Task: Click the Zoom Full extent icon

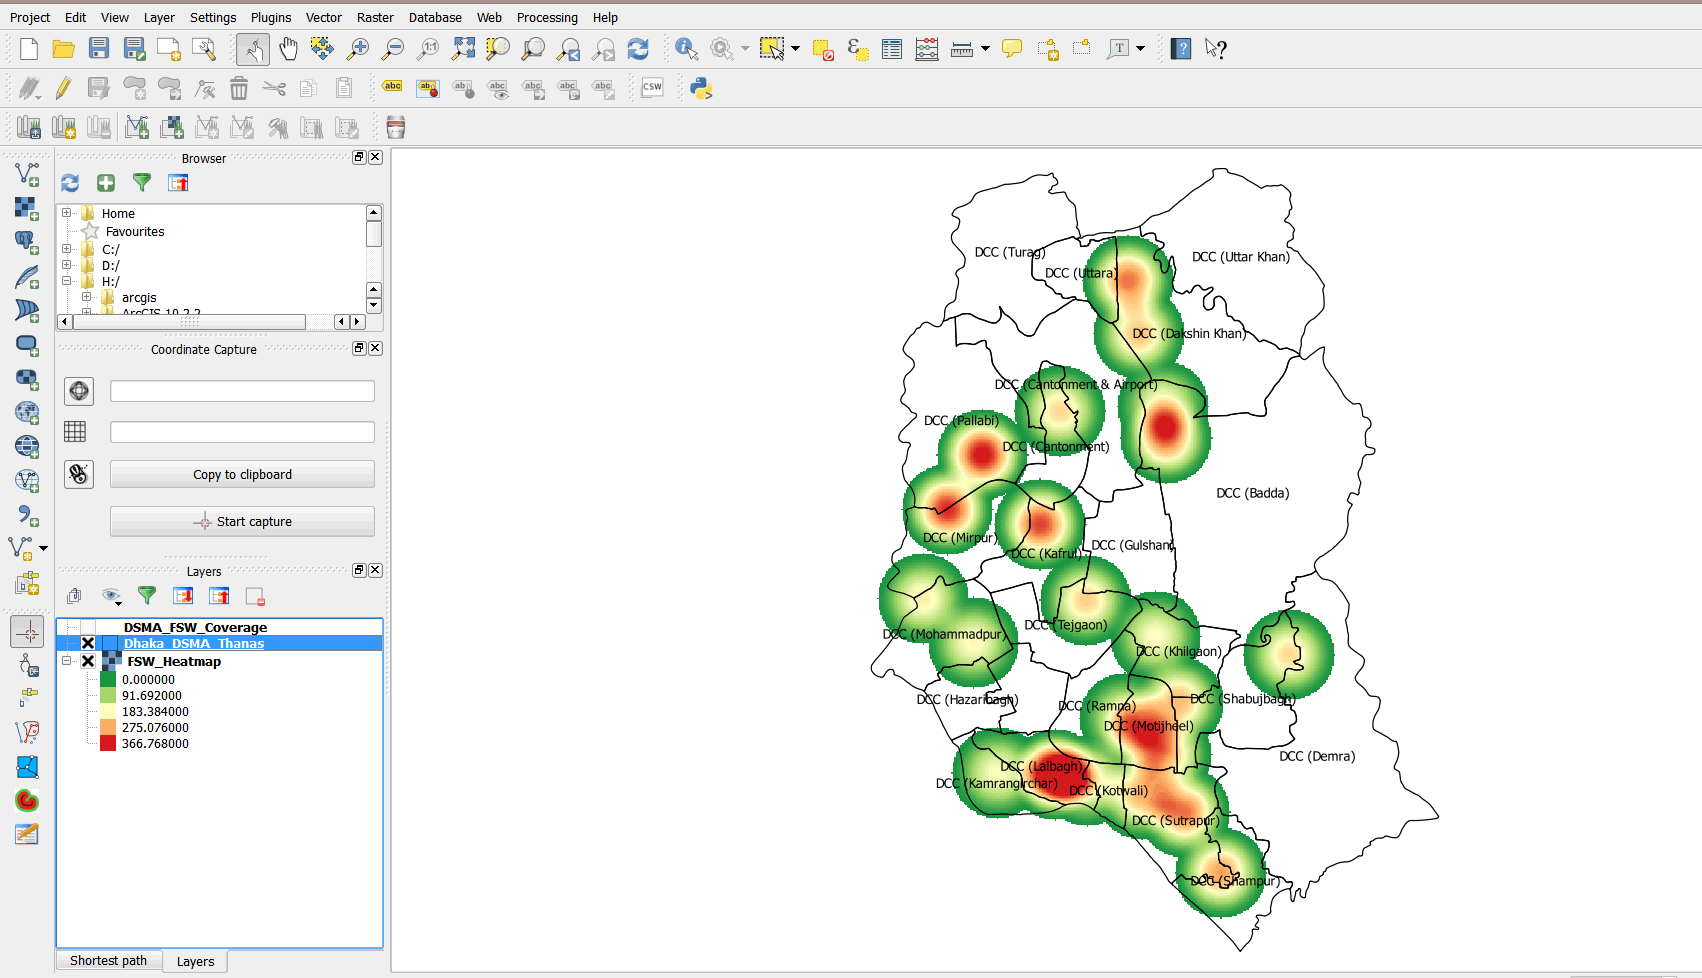Action: click(x=463, y=49)
